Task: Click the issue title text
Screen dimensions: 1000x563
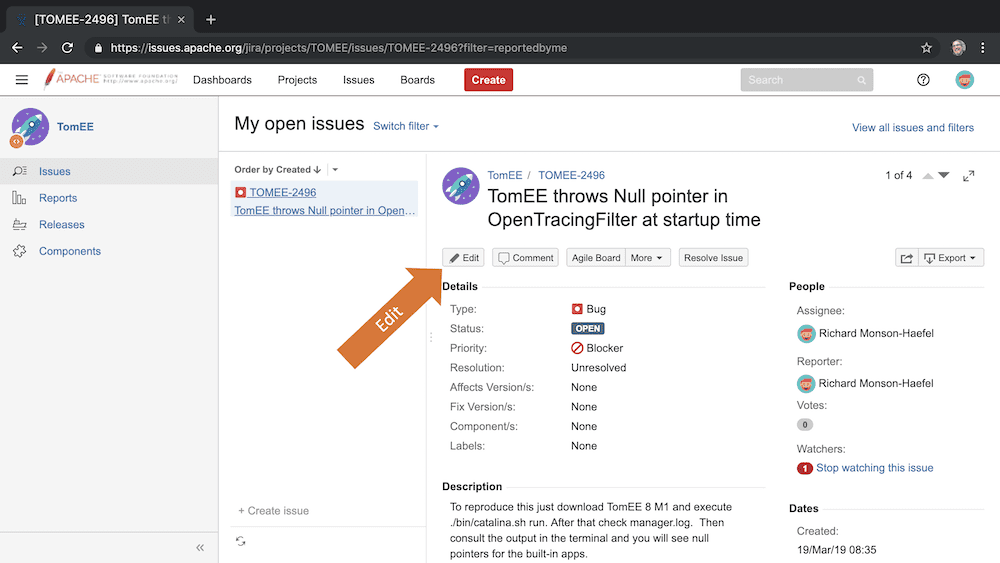Action: pyautogui.click(x=624, y=208)
